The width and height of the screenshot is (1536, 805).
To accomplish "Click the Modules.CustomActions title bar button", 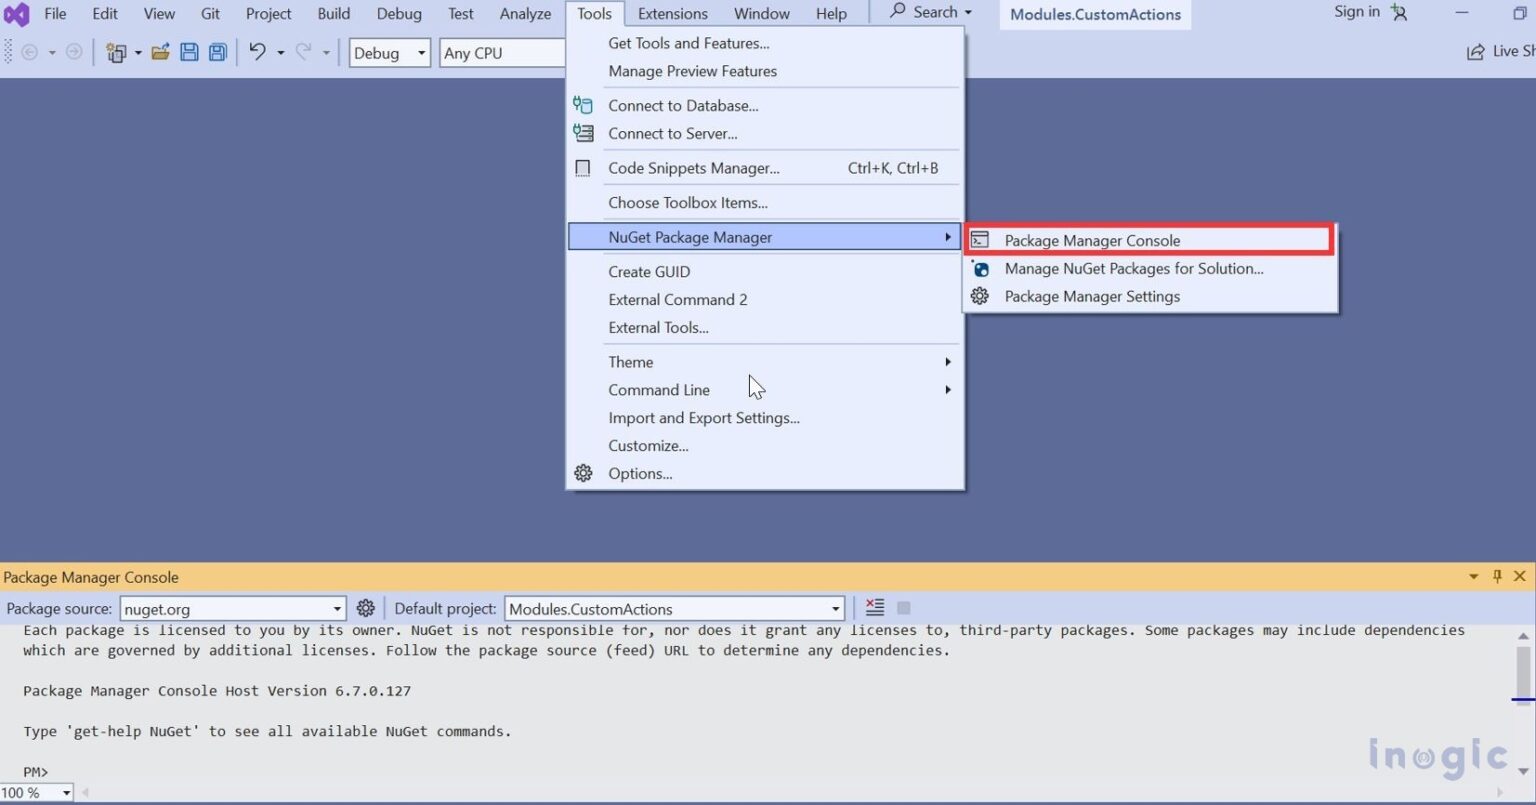I will point(1093,14).
